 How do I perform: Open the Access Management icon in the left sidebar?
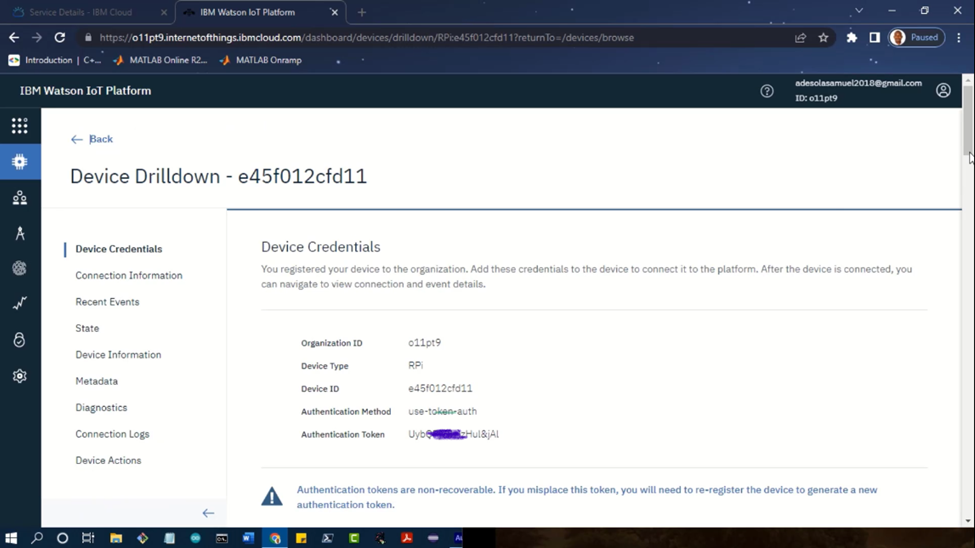pyautogui.click(x=20, y=268)
